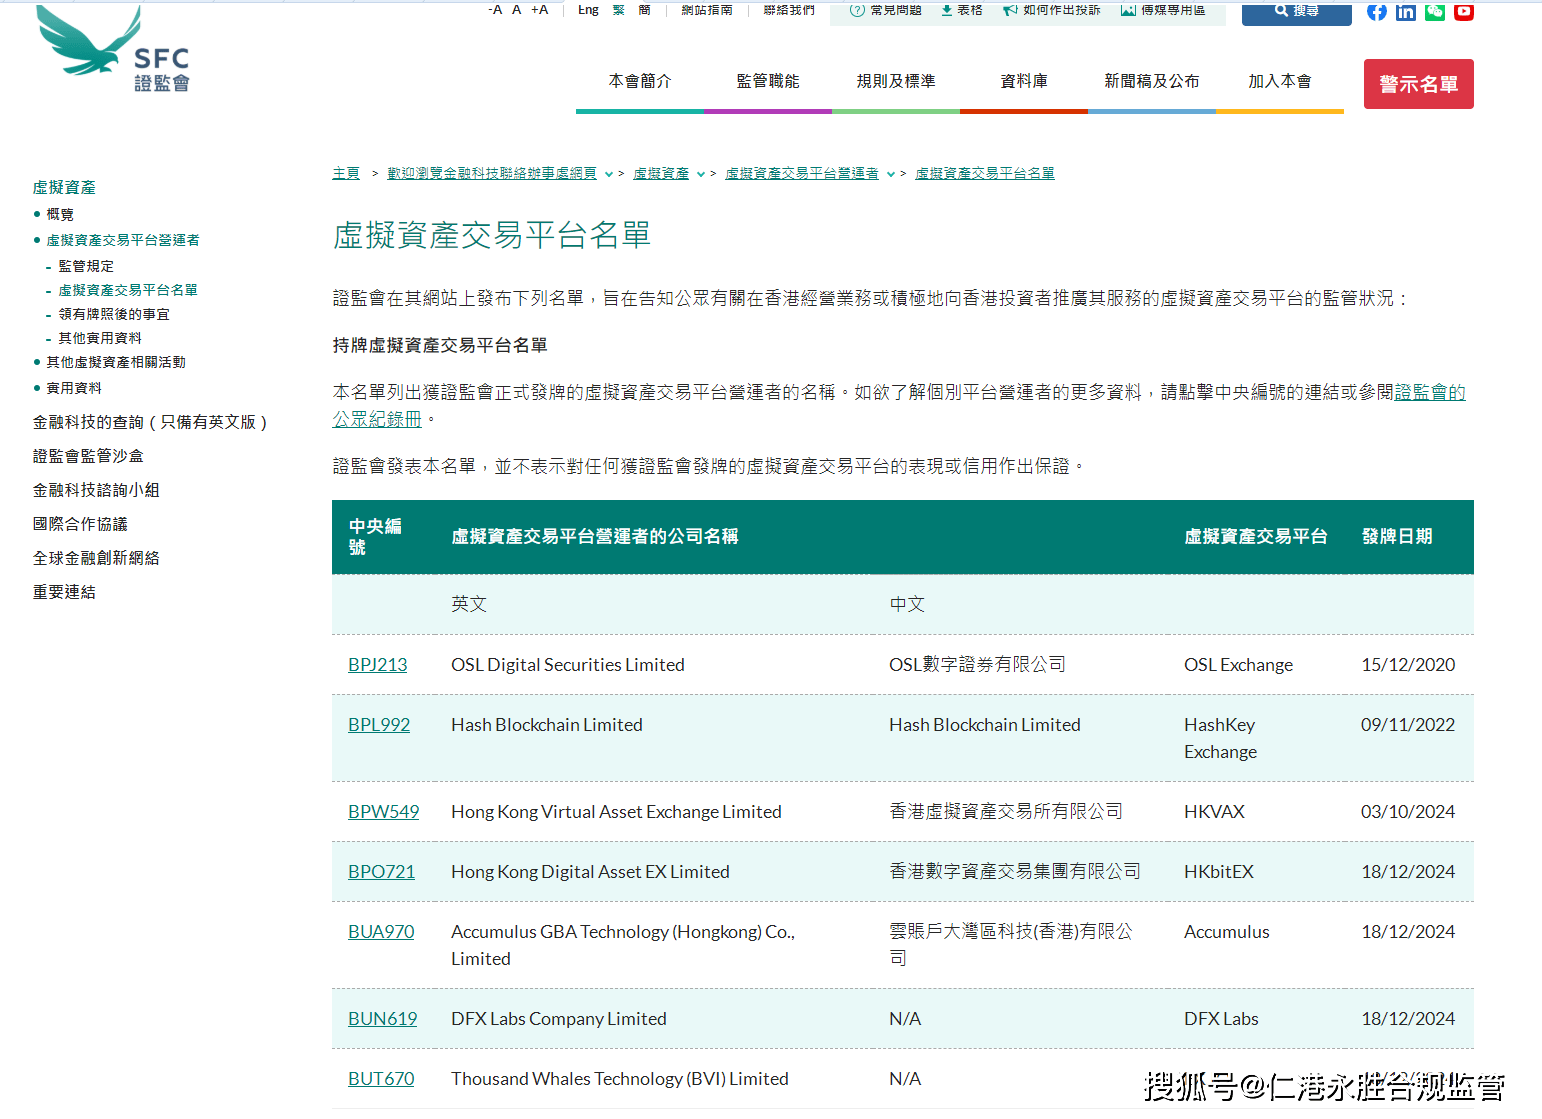The image size is (1542, 1119).
Task: Open 聯絡我們 contact link
Action: (x=789, y=10)
